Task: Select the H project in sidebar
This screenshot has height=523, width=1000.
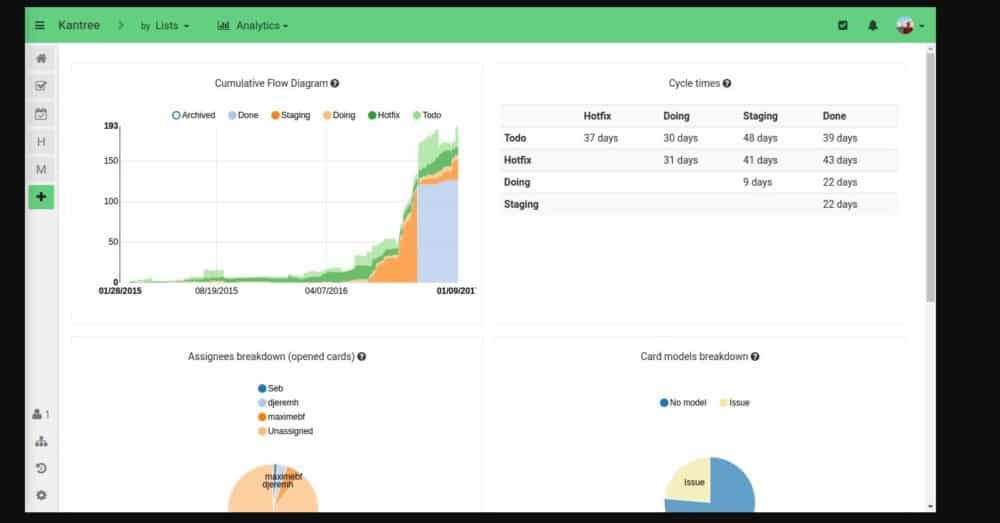Action: 41,142
